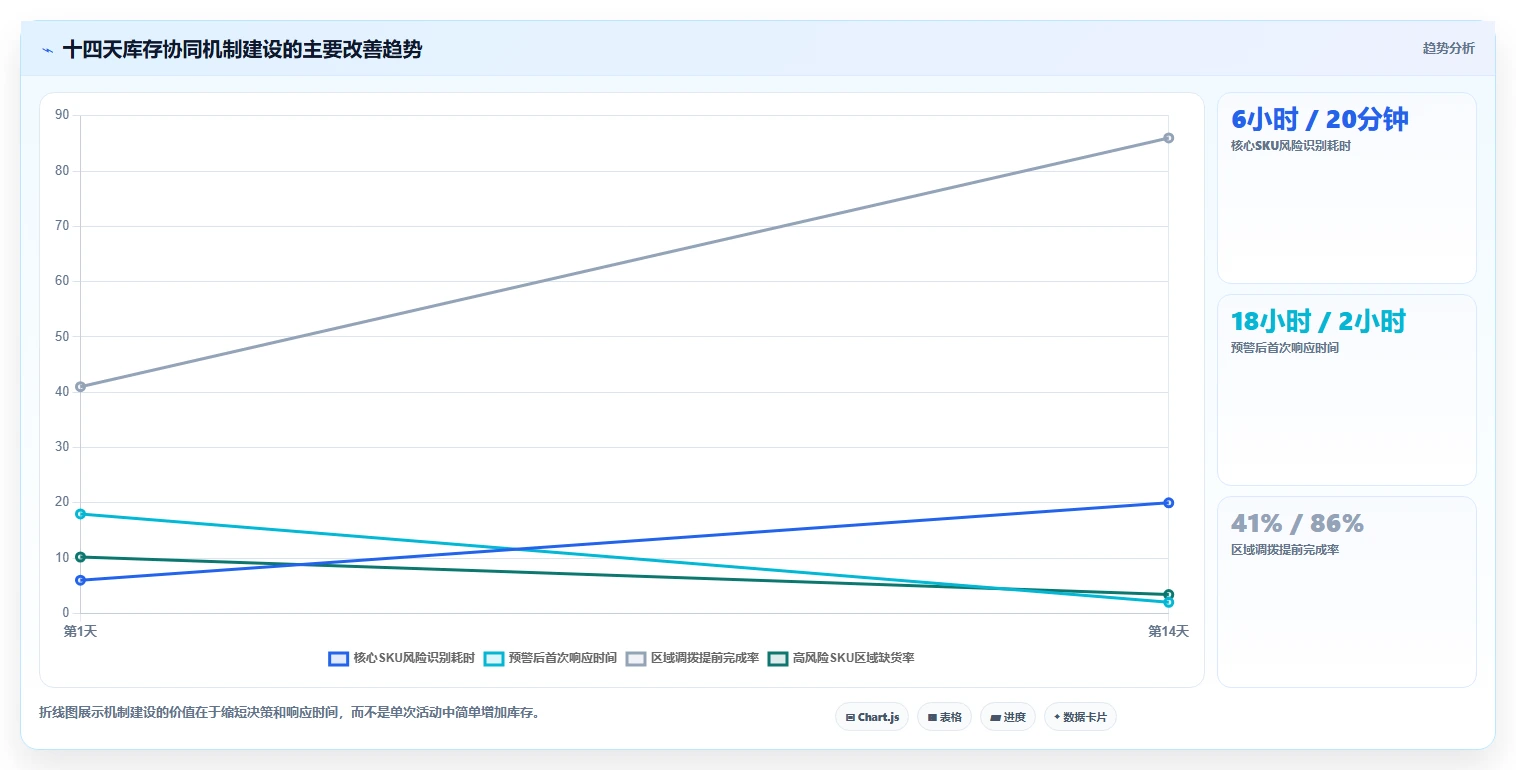Viewport: 1516px width, 770px height.
Task: Click the cyan data point at 第14天
Action: click(1168, 602)
